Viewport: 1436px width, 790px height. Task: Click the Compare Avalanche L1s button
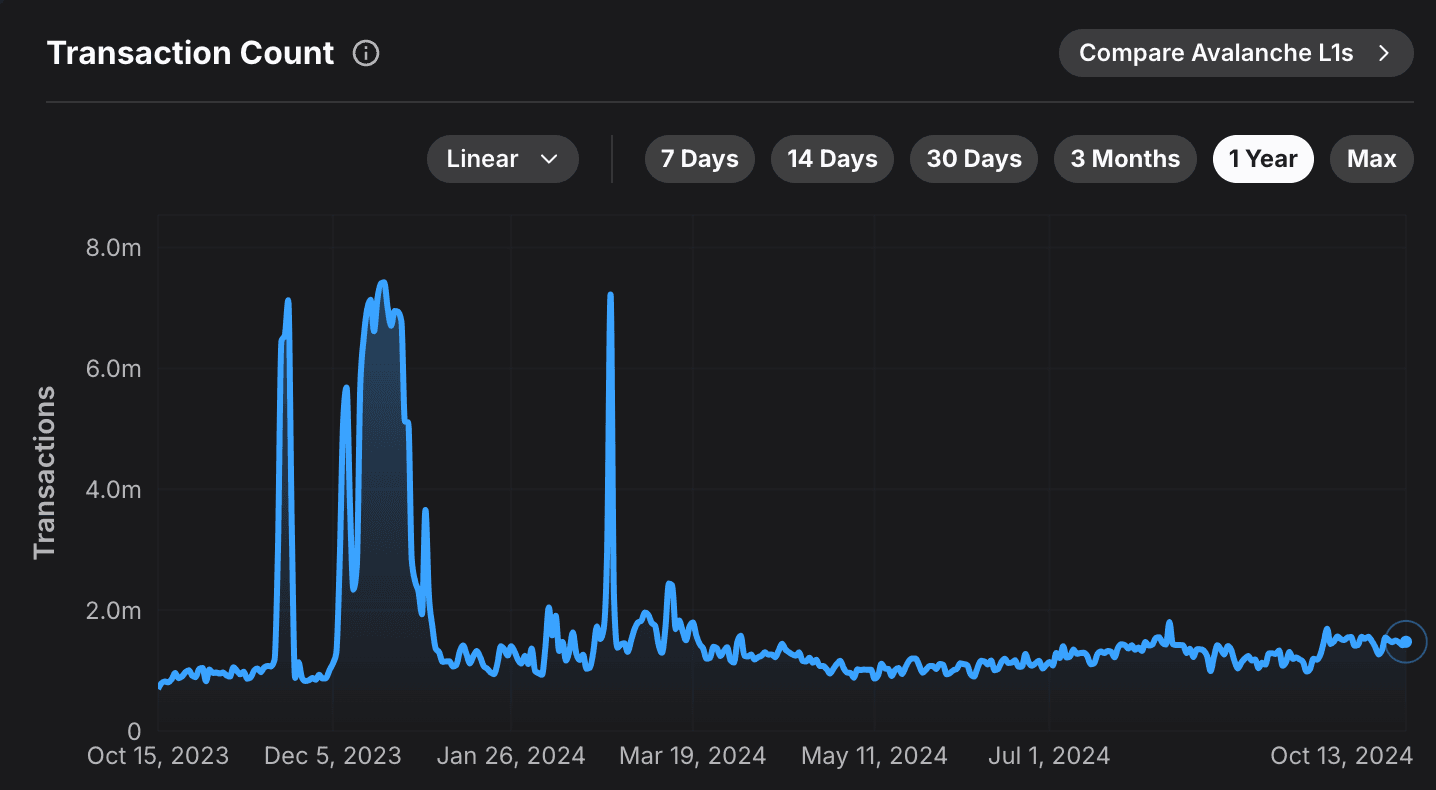point(1235,53)
